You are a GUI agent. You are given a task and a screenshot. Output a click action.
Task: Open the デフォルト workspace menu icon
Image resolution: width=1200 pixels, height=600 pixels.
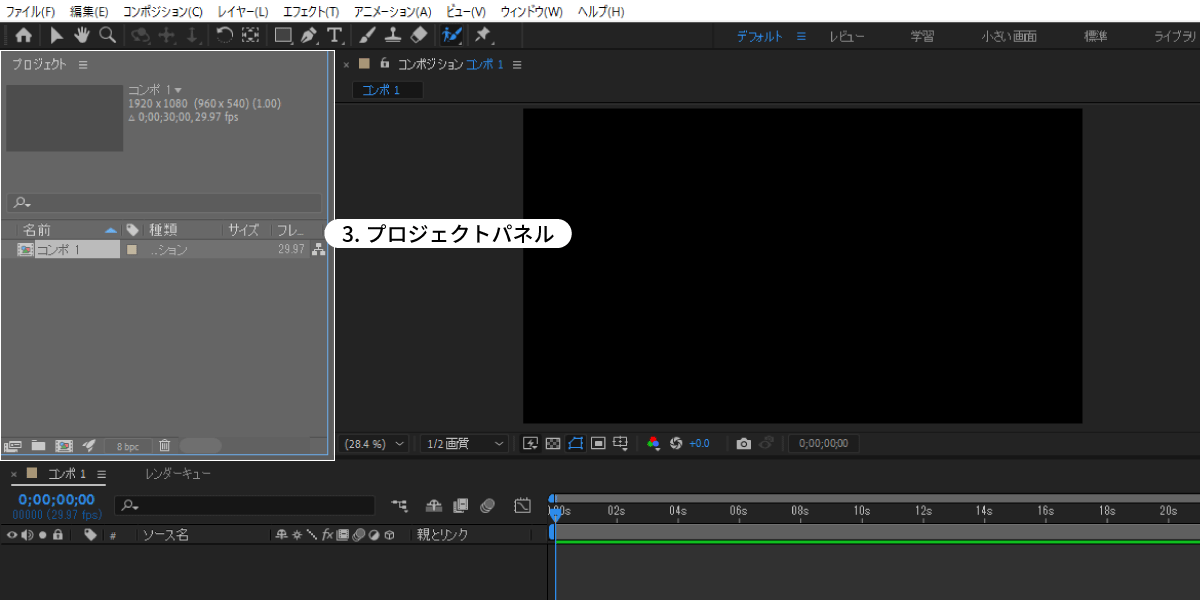801,36
